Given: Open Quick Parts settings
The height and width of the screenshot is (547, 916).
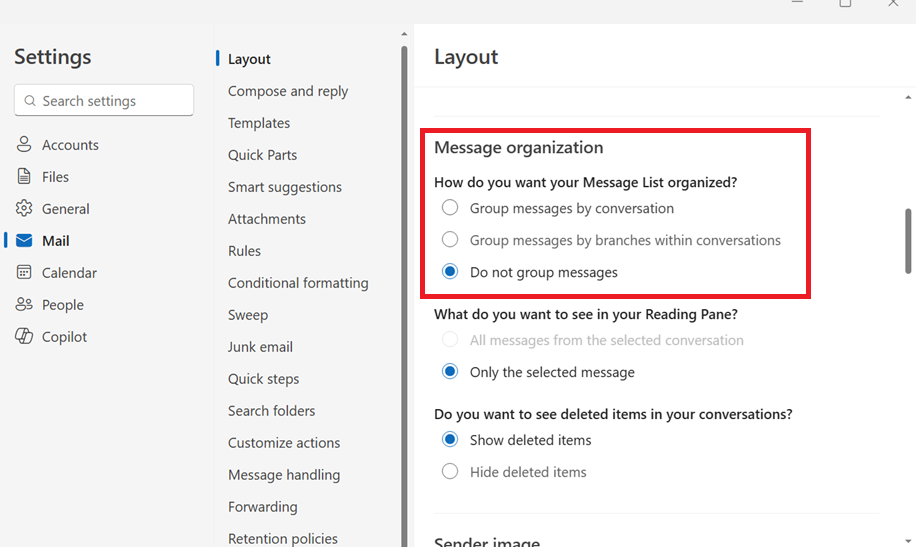Looking at the screenshot, I should (262, 155).
